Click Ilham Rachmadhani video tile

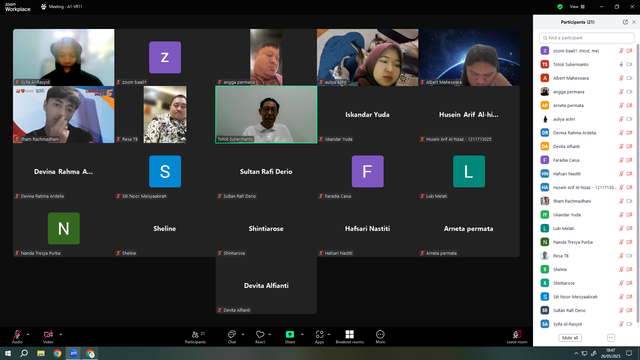tap(64, 114)
